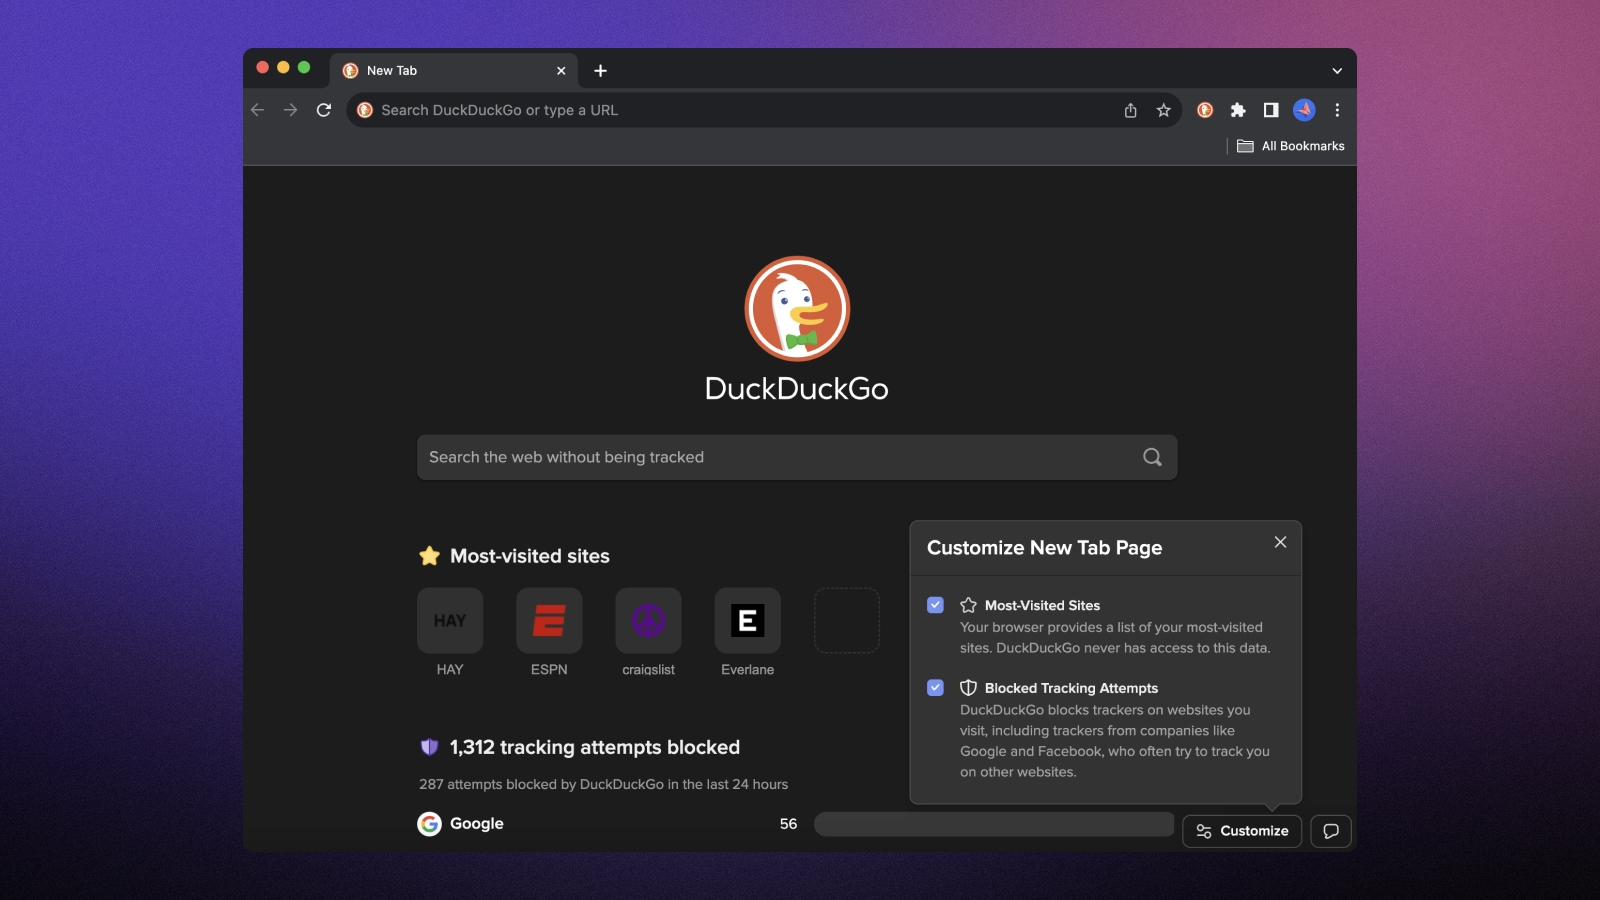Toggle the side panel icon
This screenshot has width=1600, height=900.
point(1271,110)
